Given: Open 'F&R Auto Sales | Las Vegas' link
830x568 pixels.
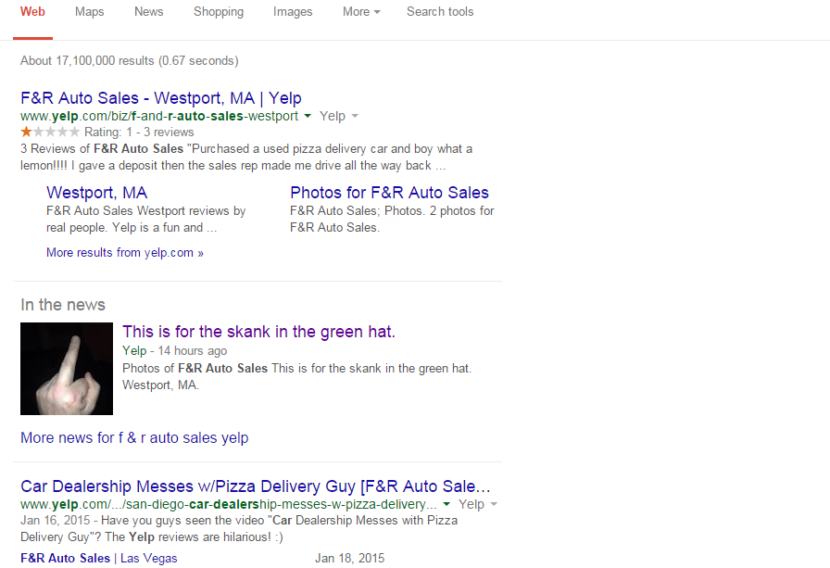Looking at the screenshot, I should click(x=99, y=558).
